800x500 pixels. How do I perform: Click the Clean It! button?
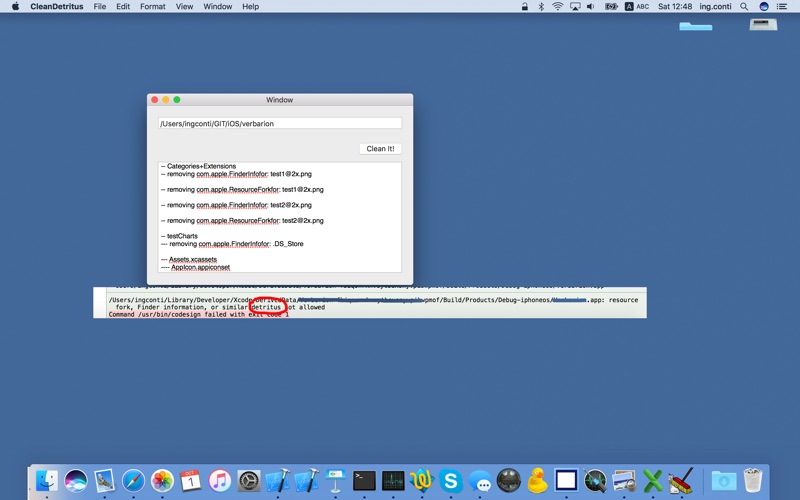(380, 148)
